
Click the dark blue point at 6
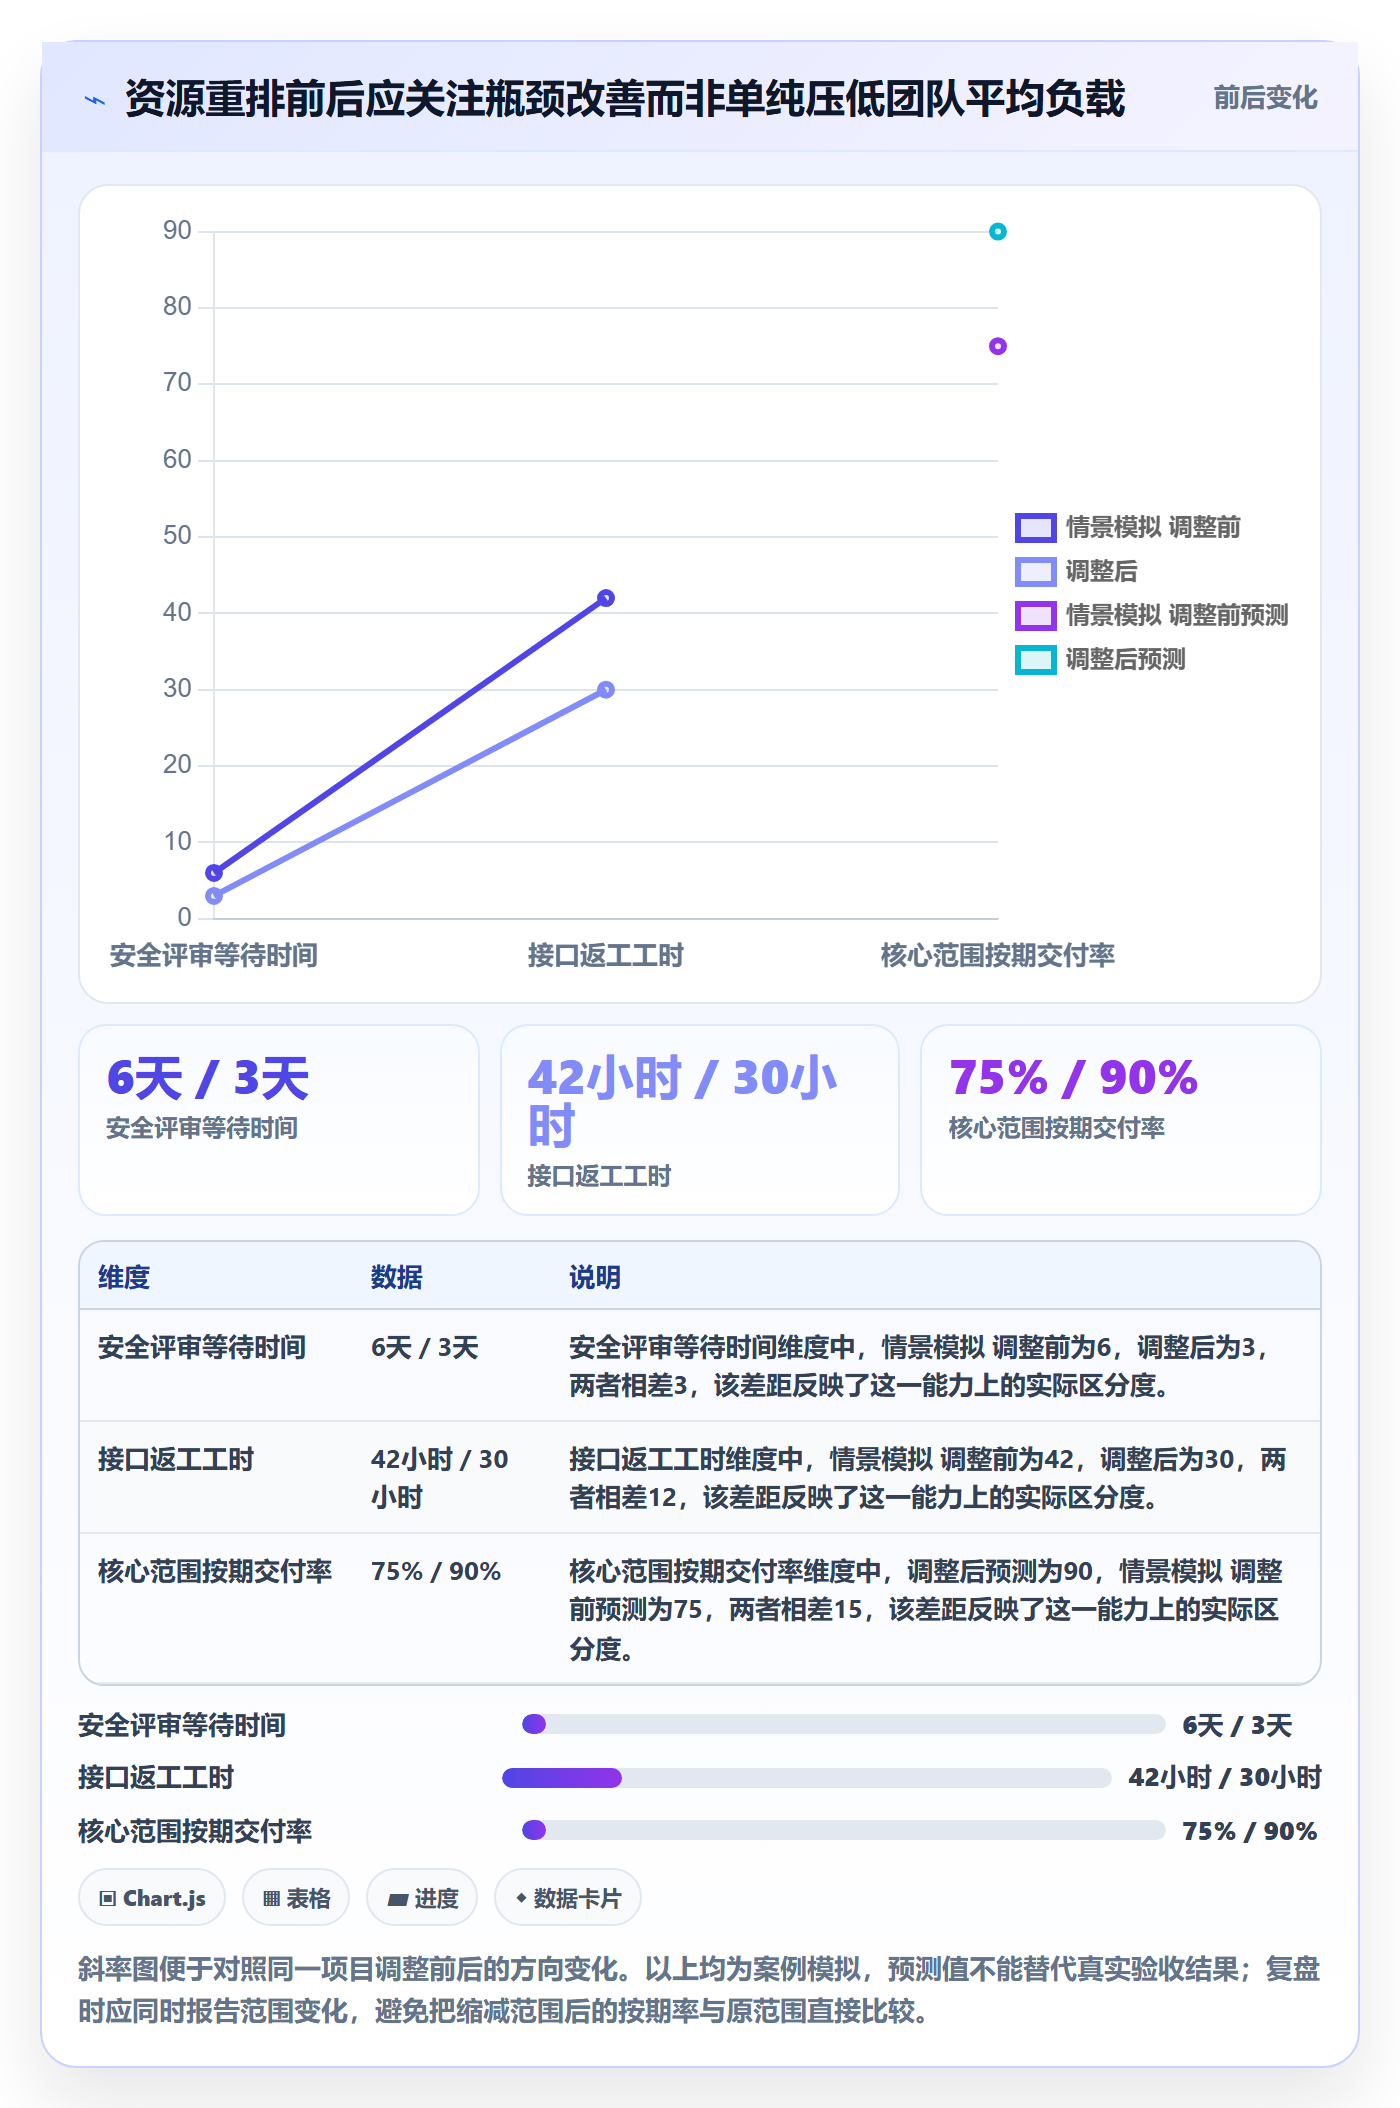(x=214, y=873)
